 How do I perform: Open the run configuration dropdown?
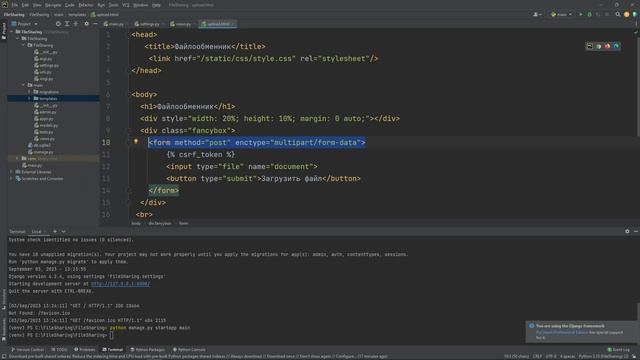pos(561,14)
